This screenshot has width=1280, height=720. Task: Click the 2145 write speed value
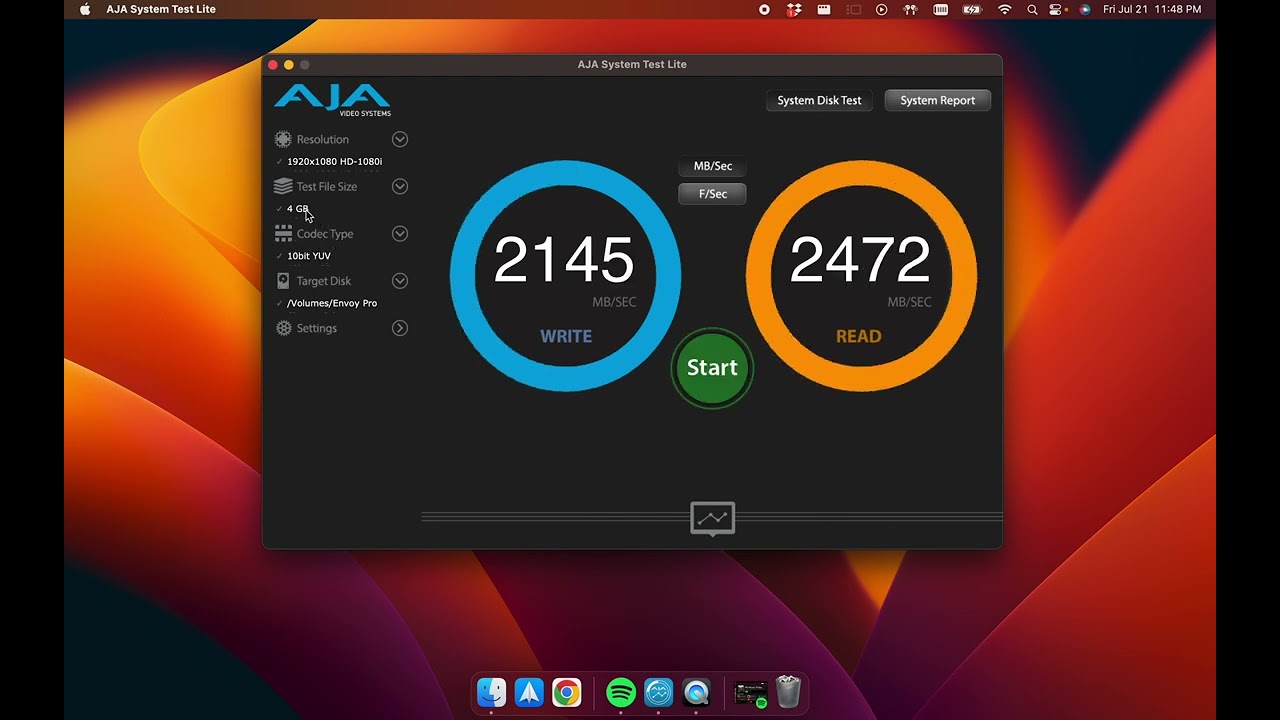pos(564,260)
